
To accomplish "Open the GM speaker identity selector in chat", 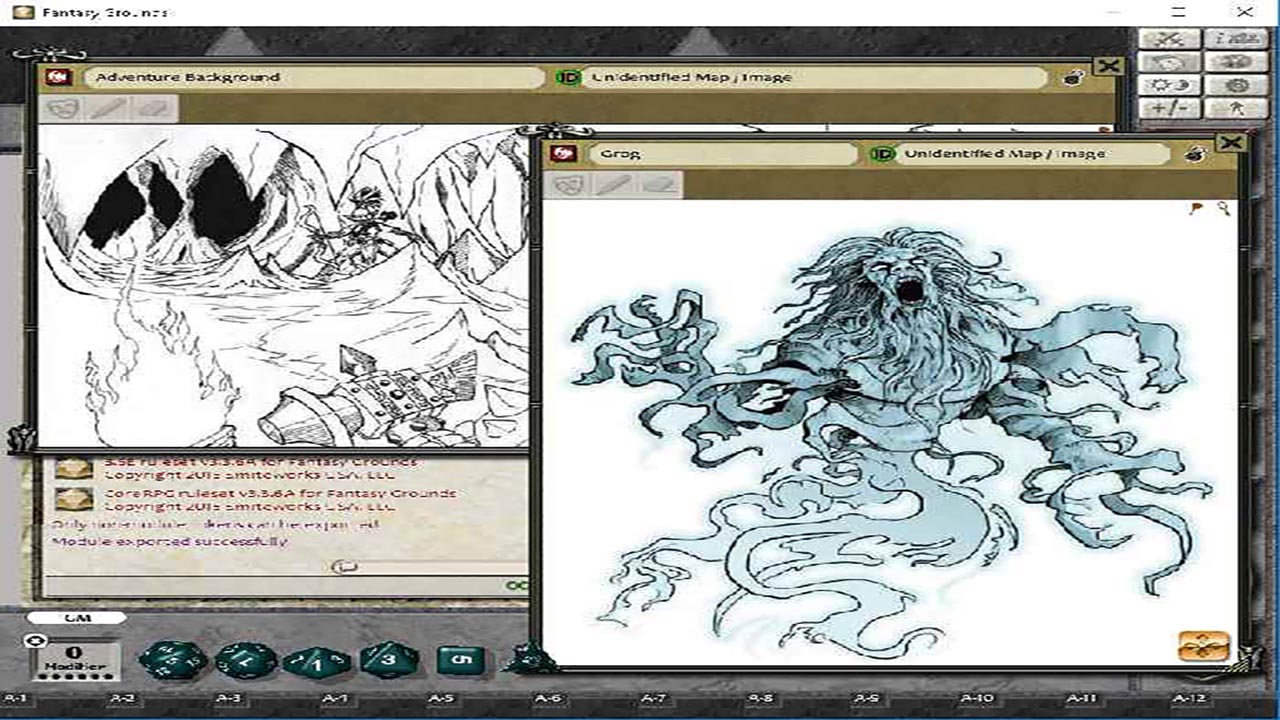I will 80,617.
